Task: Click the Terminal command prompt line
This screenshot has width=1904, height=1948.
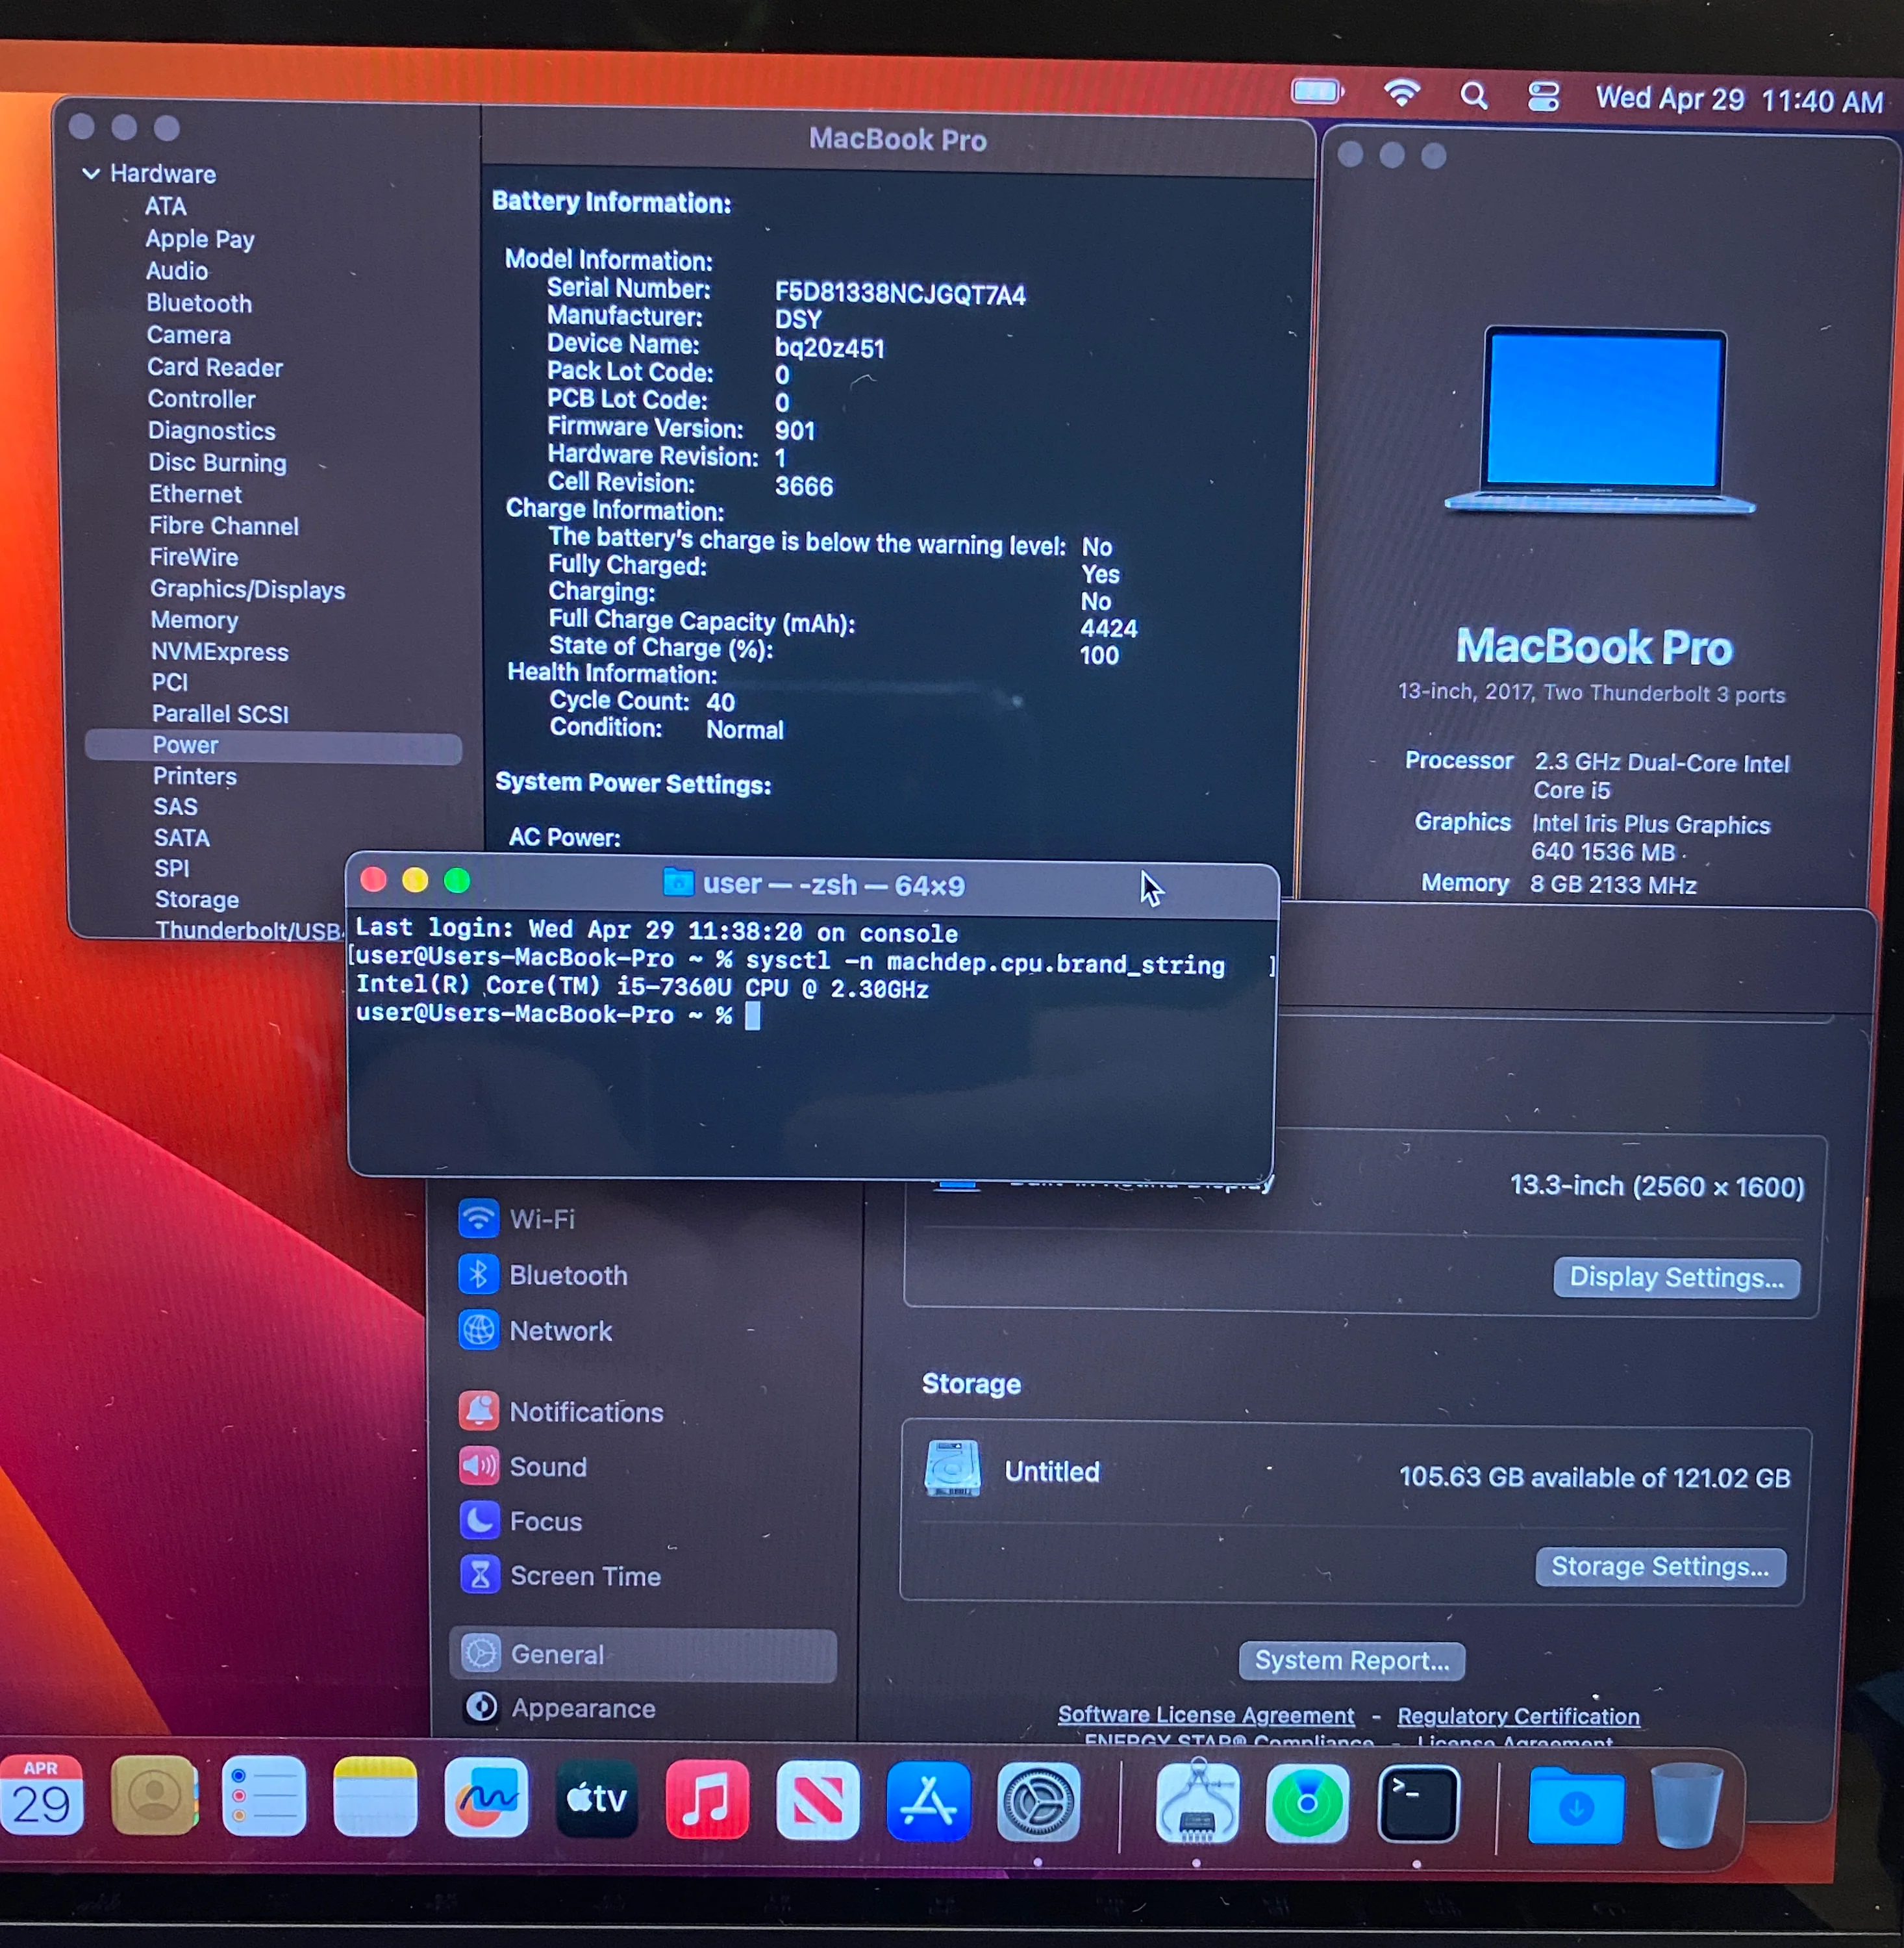Action: coord(558,1016)
